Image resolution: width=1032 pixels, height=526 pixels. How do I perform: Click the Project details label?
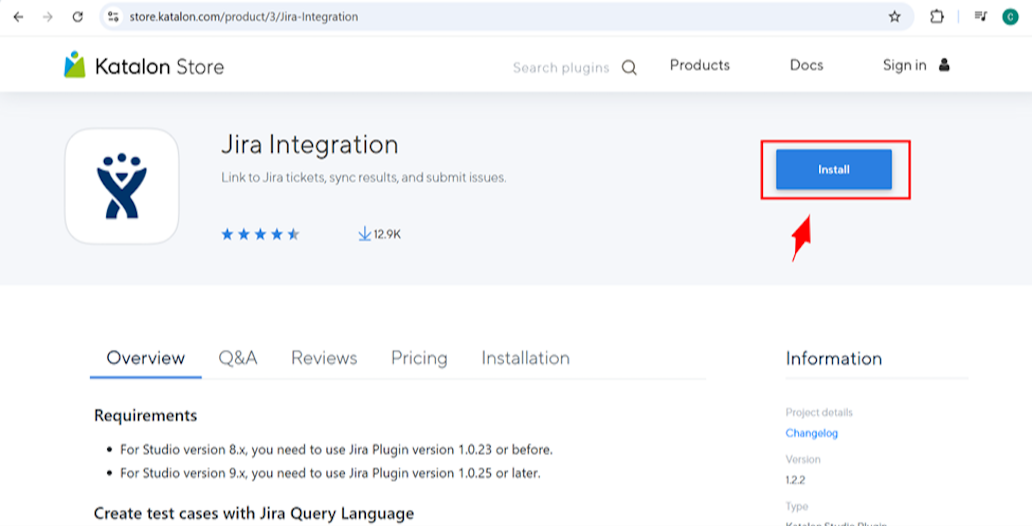point(819,413)
